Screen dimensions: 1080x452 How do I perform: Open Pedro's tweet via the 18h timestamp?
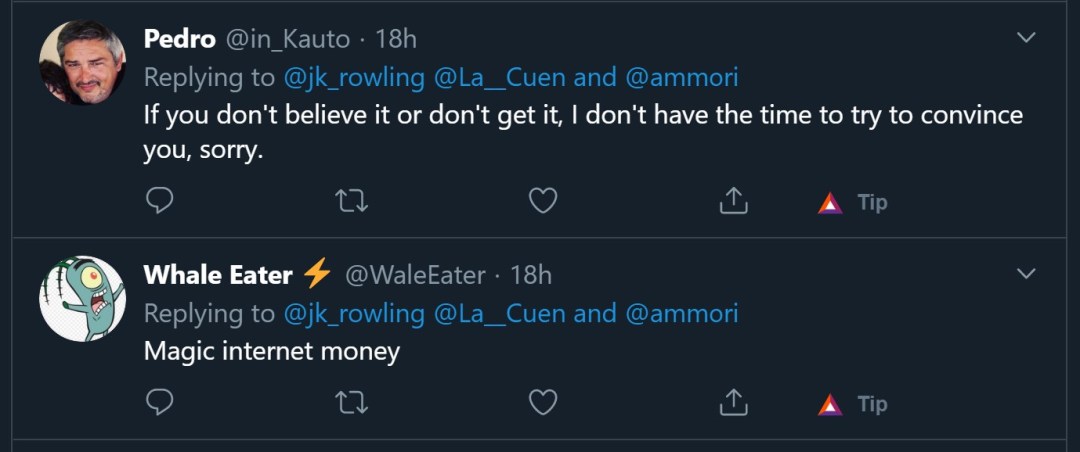point(395,39)
